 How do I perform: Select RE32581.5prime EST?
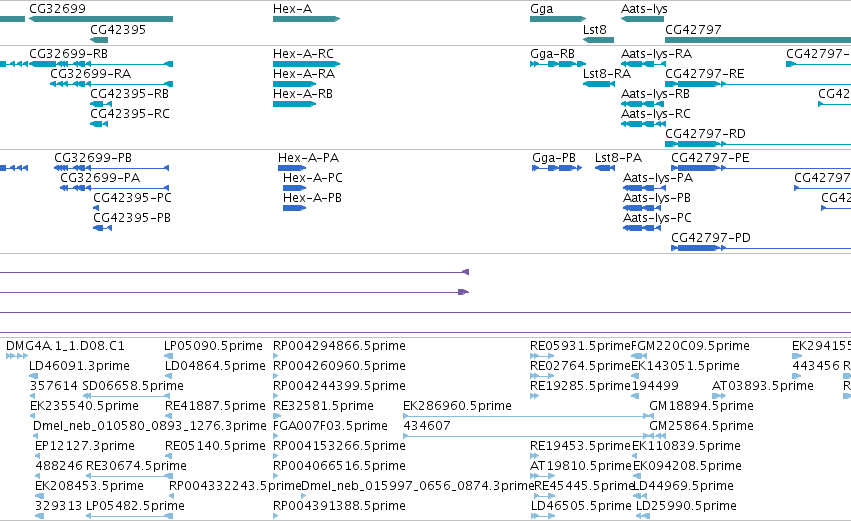[323, 406]
